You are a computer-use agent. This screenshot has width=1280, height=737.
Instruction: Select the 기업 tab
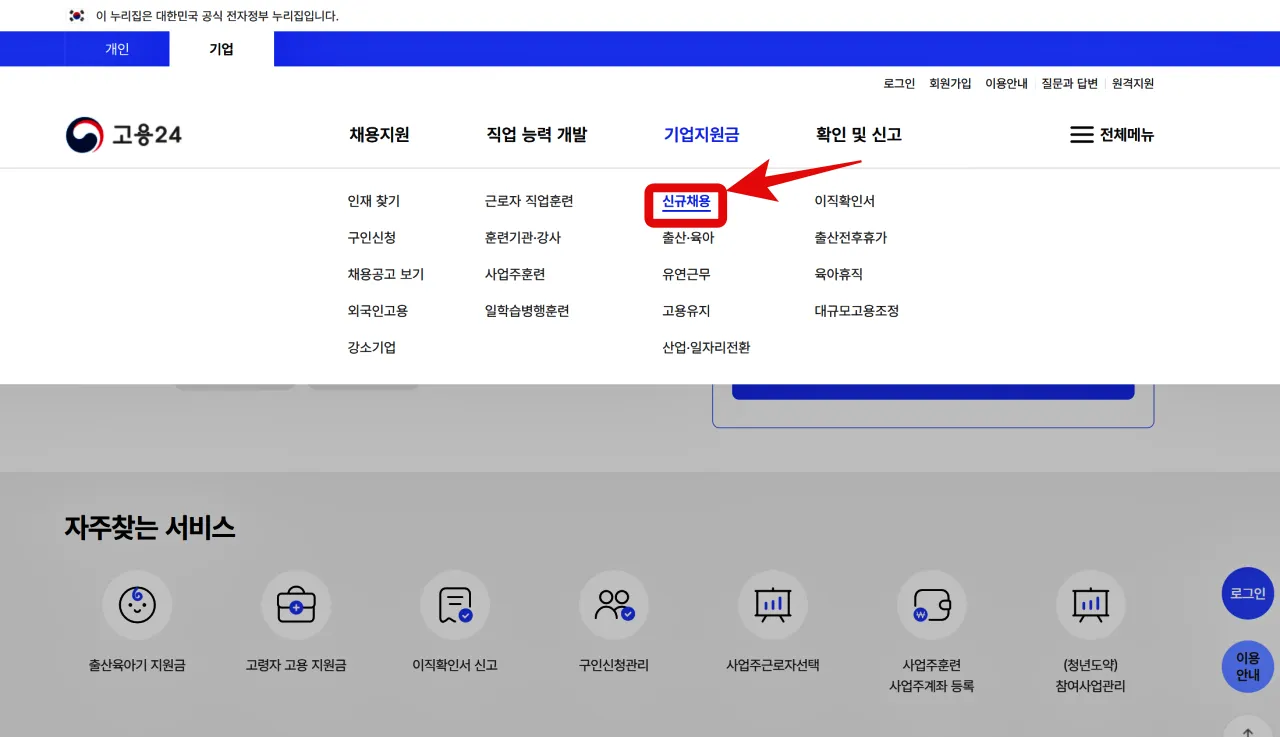tap(220, 48)
